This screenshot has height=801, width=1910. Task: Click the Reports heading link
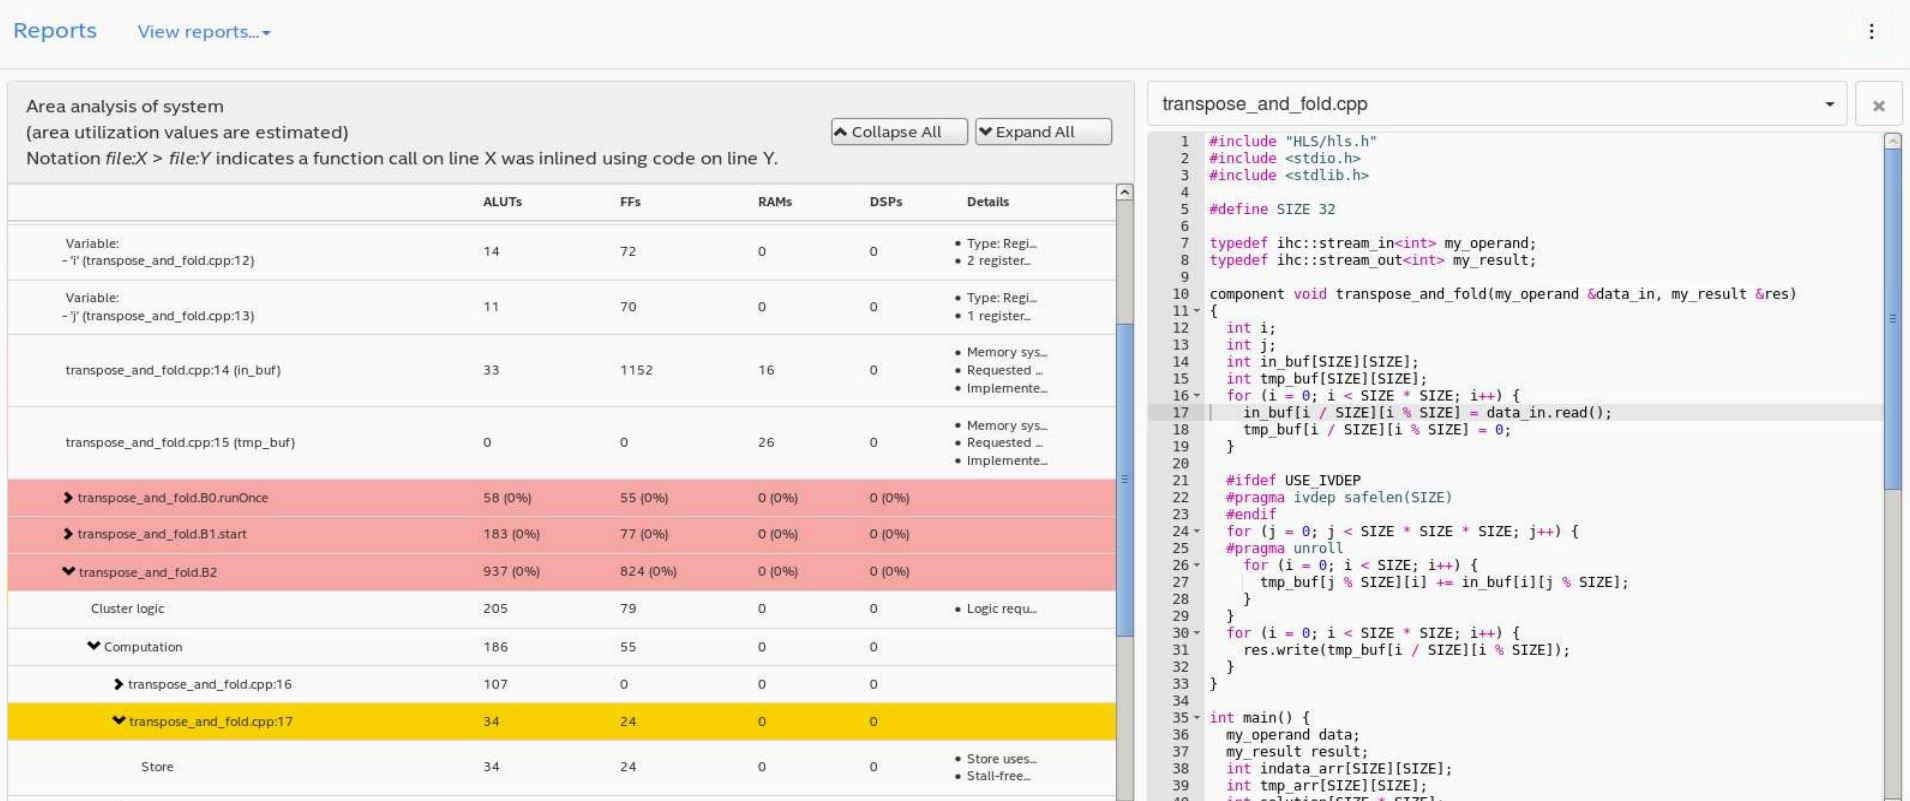point(55,31)
